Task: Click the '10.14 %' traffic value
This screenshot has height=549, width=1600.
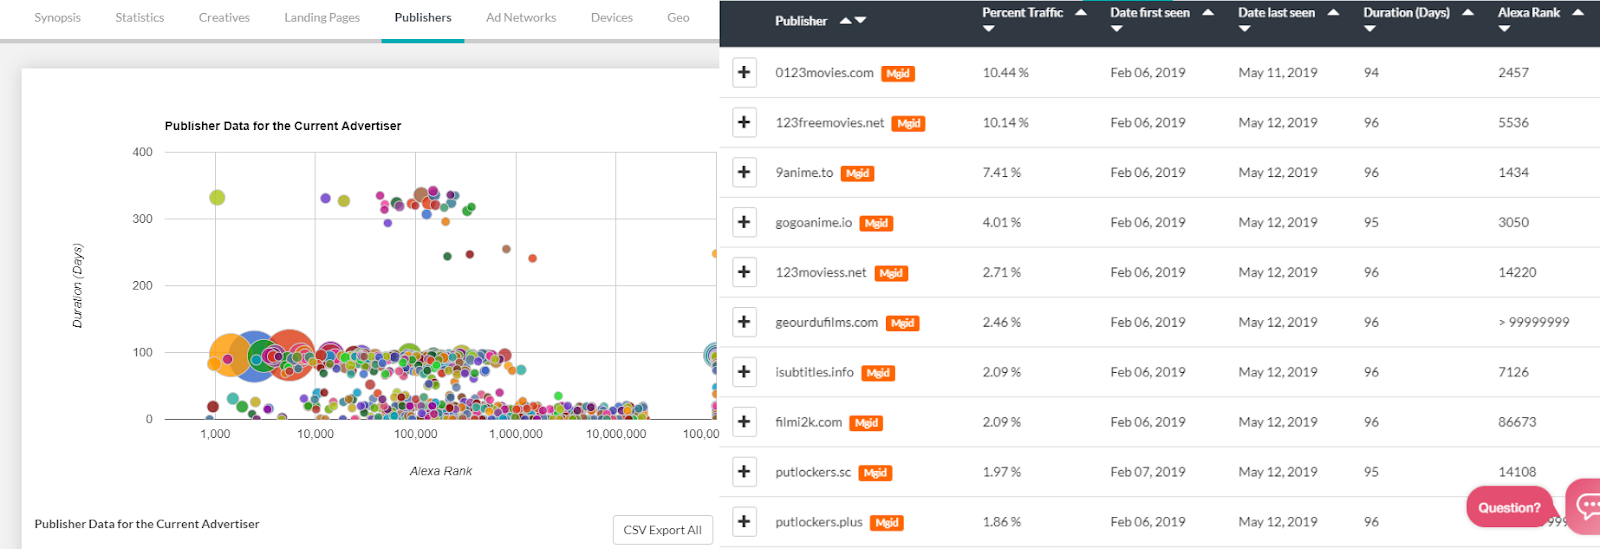Action: tap(1005, 123)
